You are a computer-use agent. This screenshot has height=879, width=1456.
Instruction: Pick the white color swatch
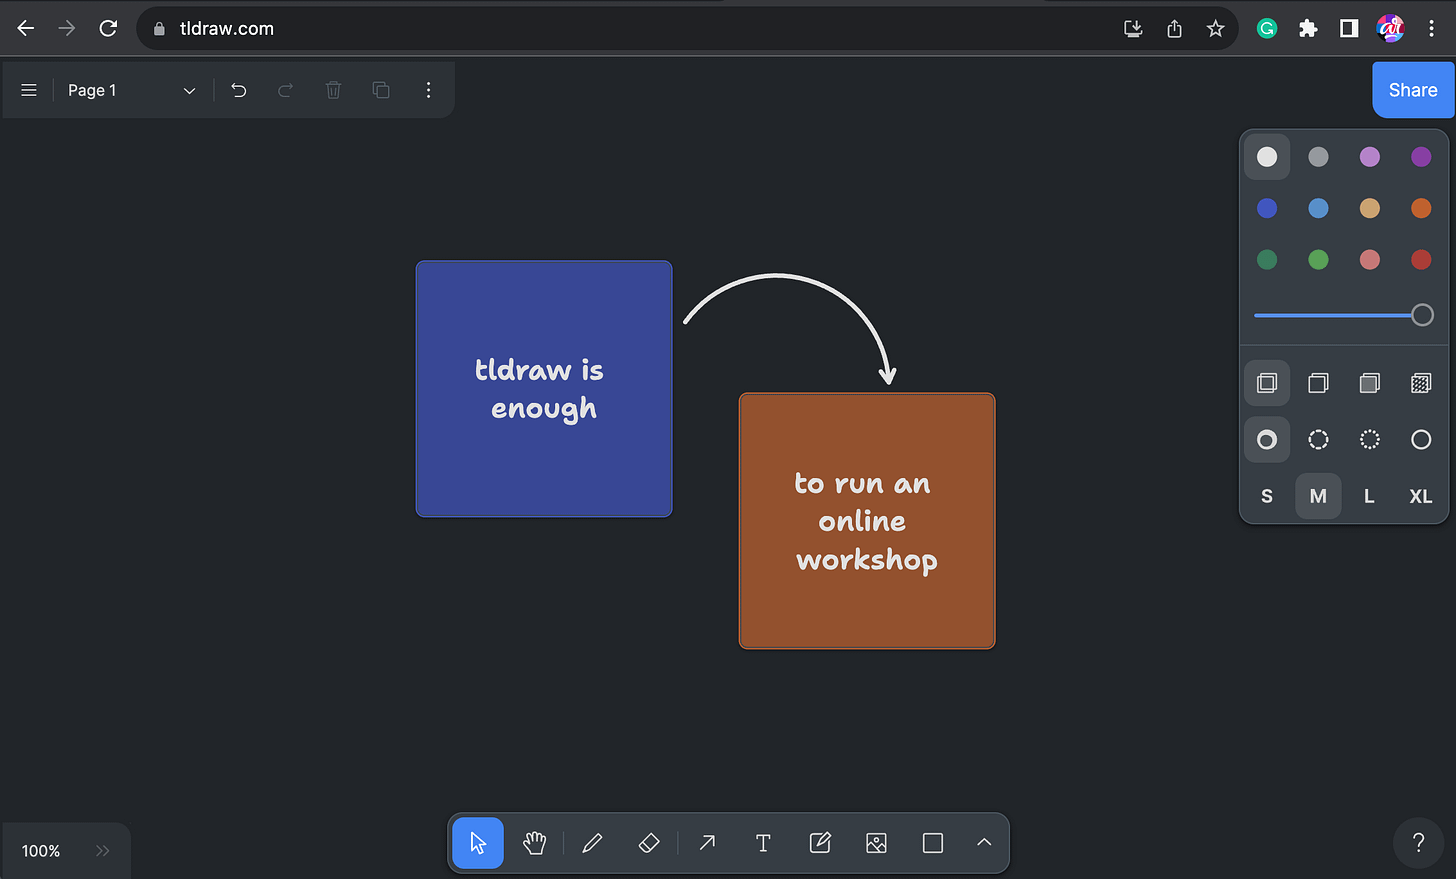click(1267, 157)
